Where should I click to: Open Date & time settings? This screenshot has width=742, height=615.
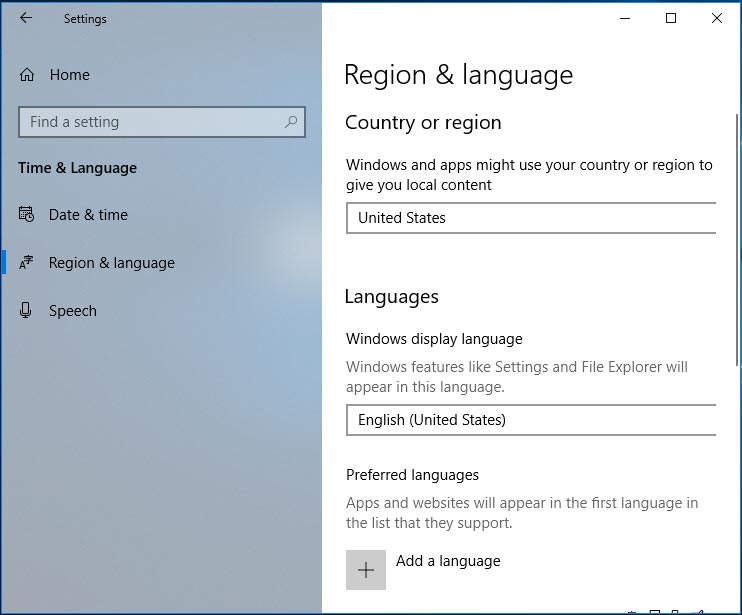pyautogui.click(x=88, y=215)
